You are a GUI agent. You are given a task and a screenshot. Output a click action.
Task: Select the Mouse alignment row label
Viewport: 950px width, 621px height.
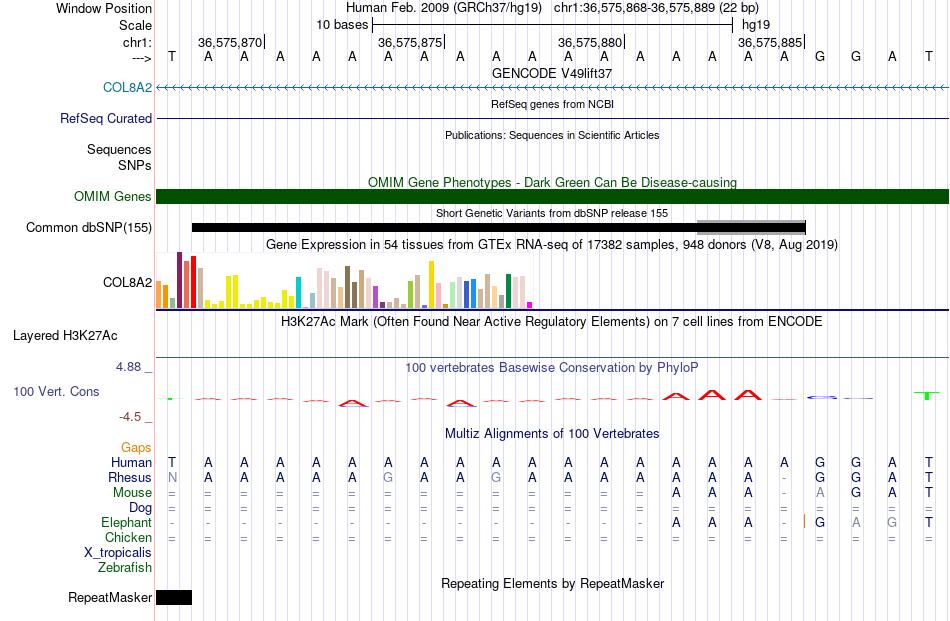[x=132, y=493]
